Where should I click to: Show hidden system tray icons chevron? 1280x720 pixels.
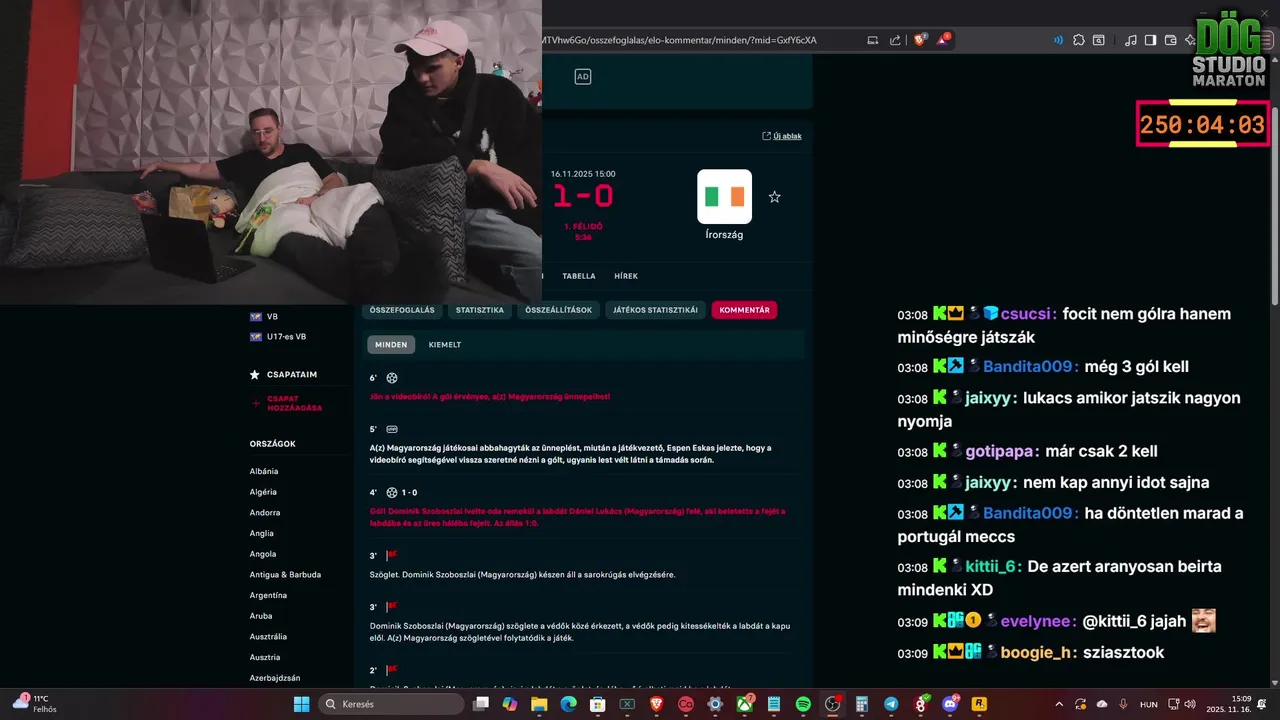[1060, 704]
